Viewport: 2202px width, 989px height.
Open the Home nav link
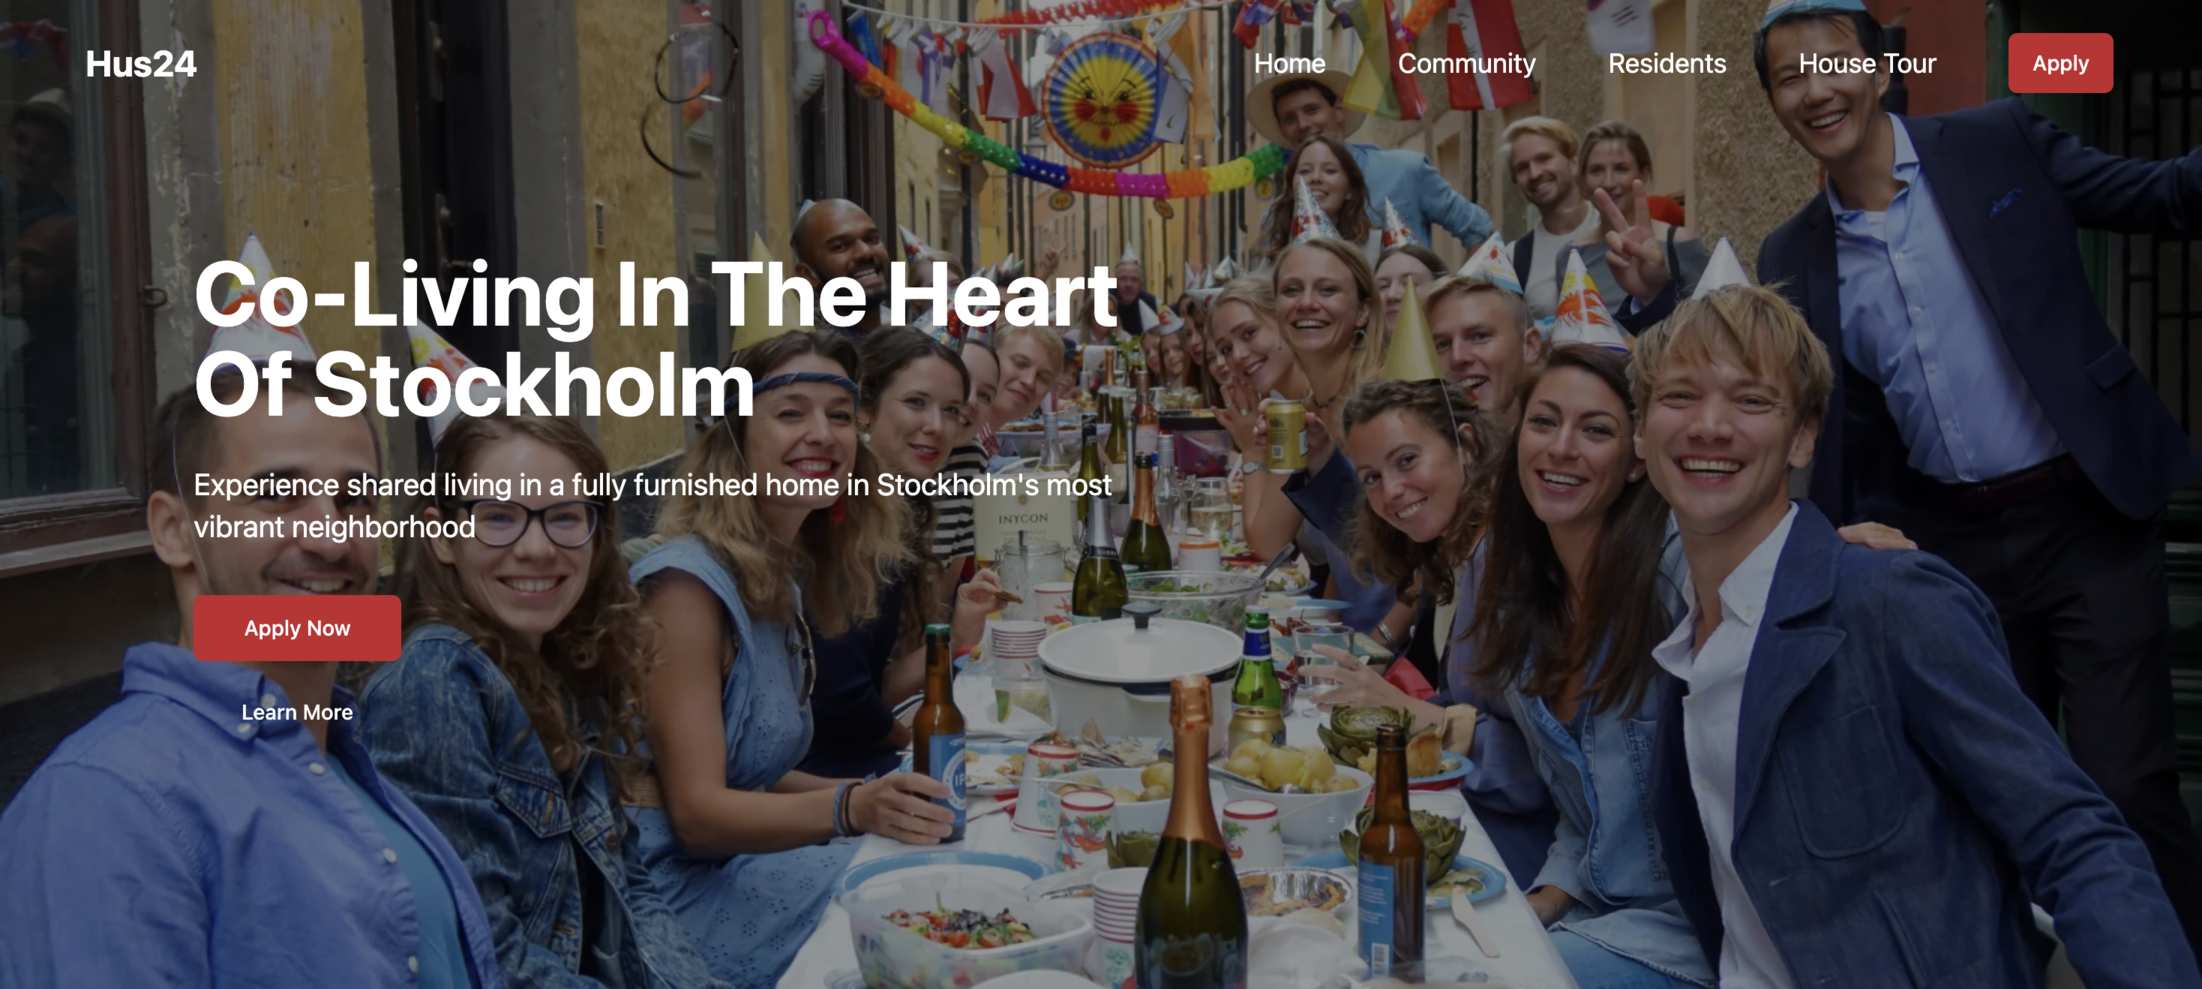pos(1289,63)
